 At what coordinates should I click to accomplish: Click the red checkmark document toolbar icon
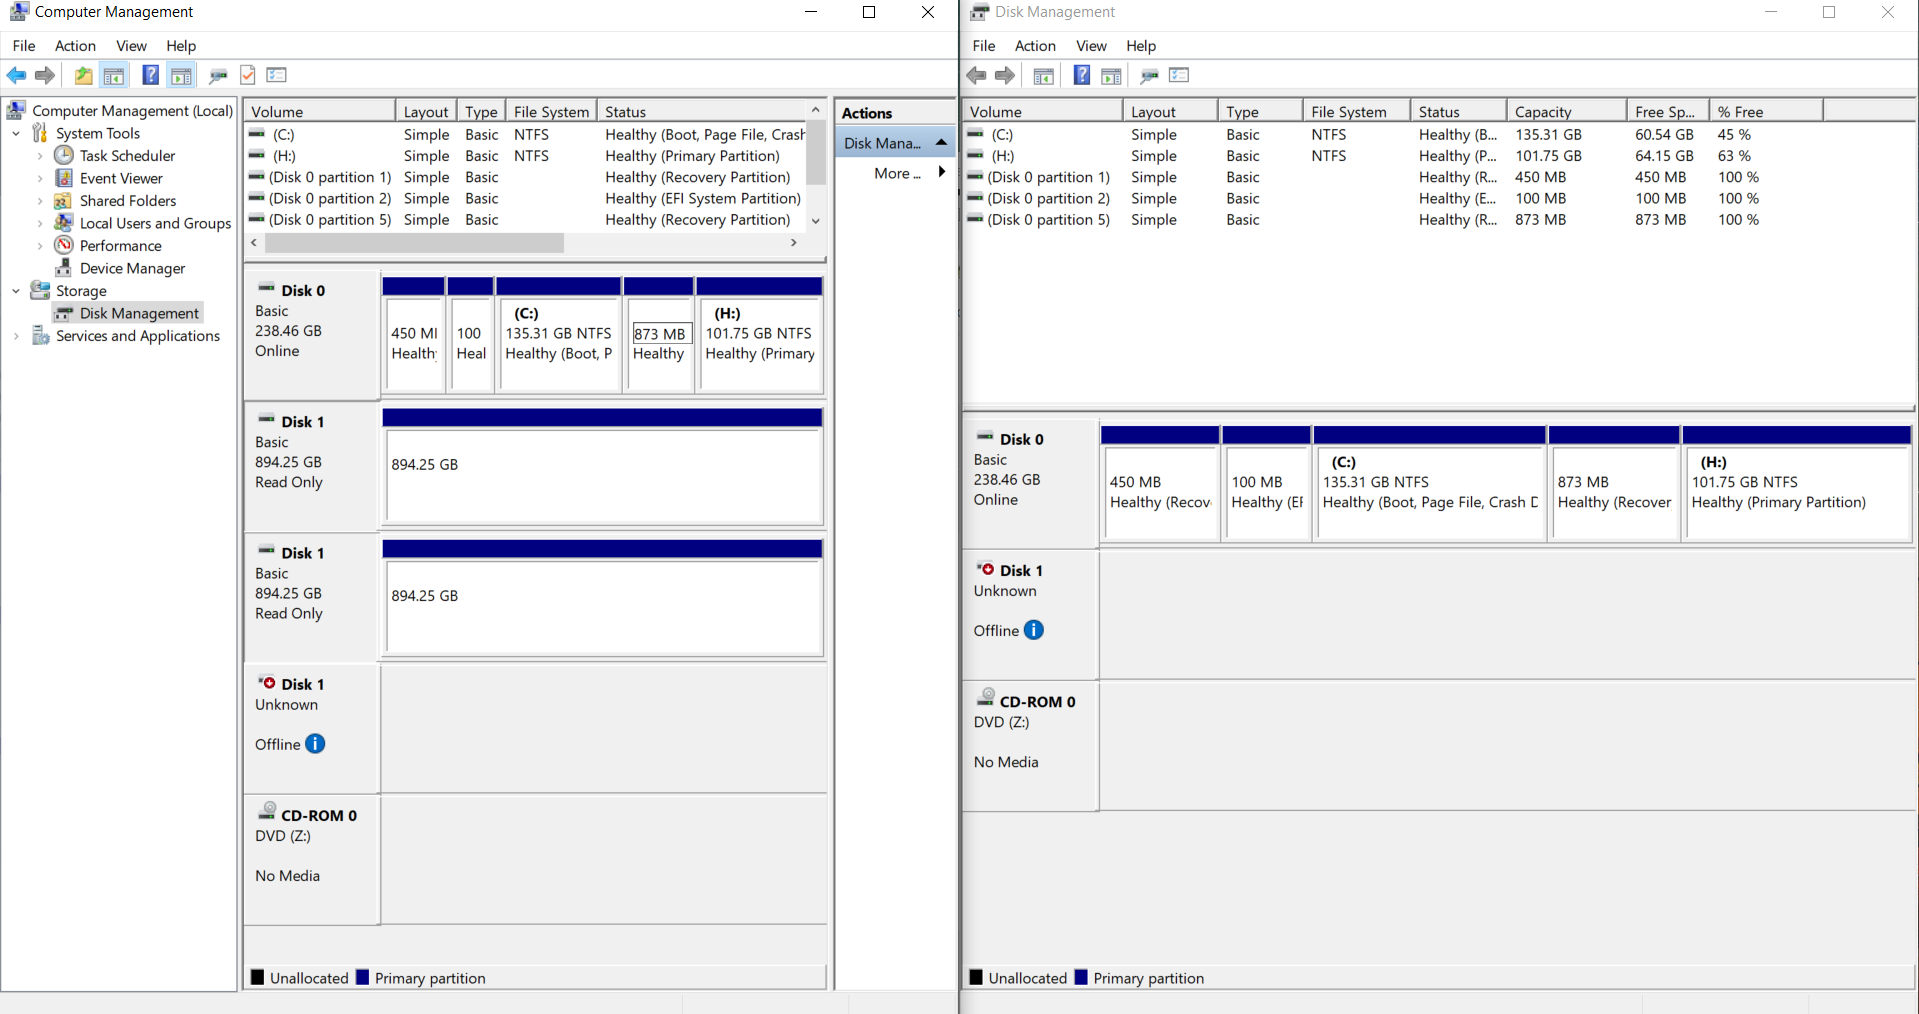248,75
